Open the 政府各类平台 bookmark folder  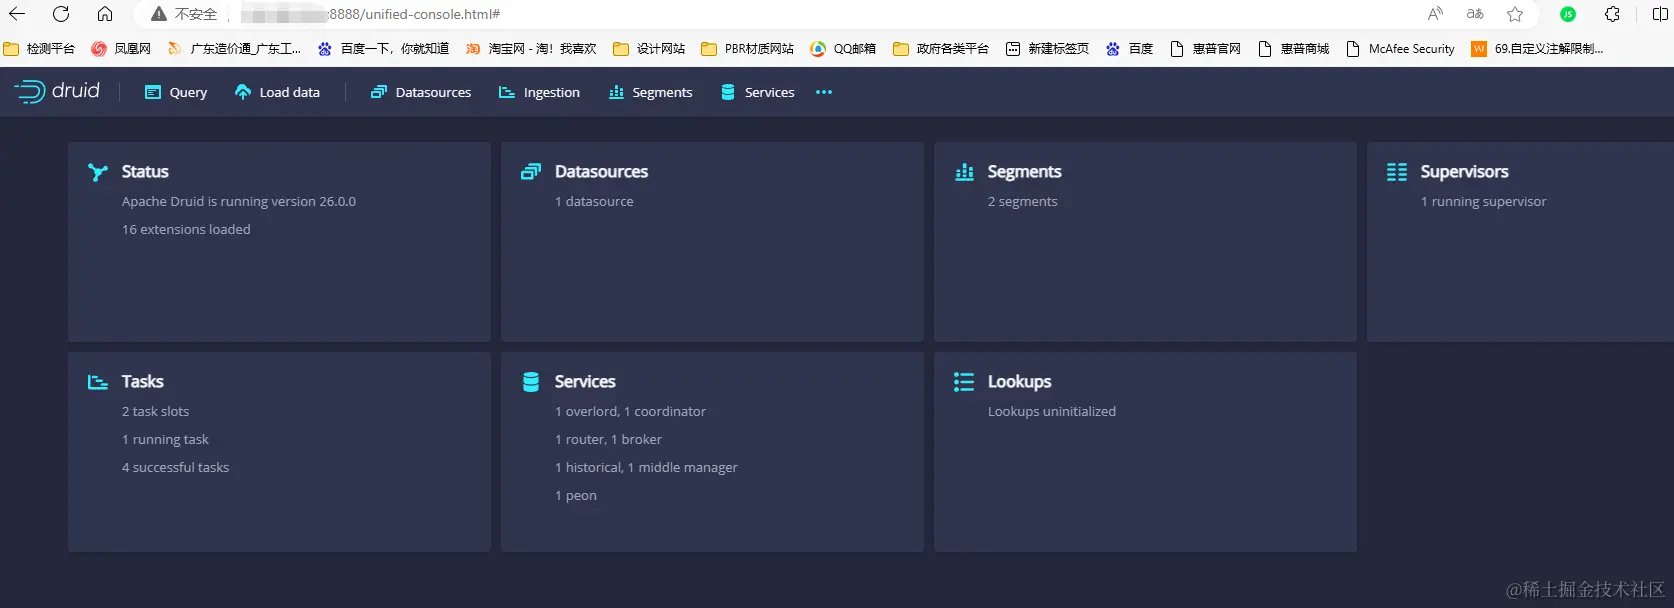coord(940,48)
